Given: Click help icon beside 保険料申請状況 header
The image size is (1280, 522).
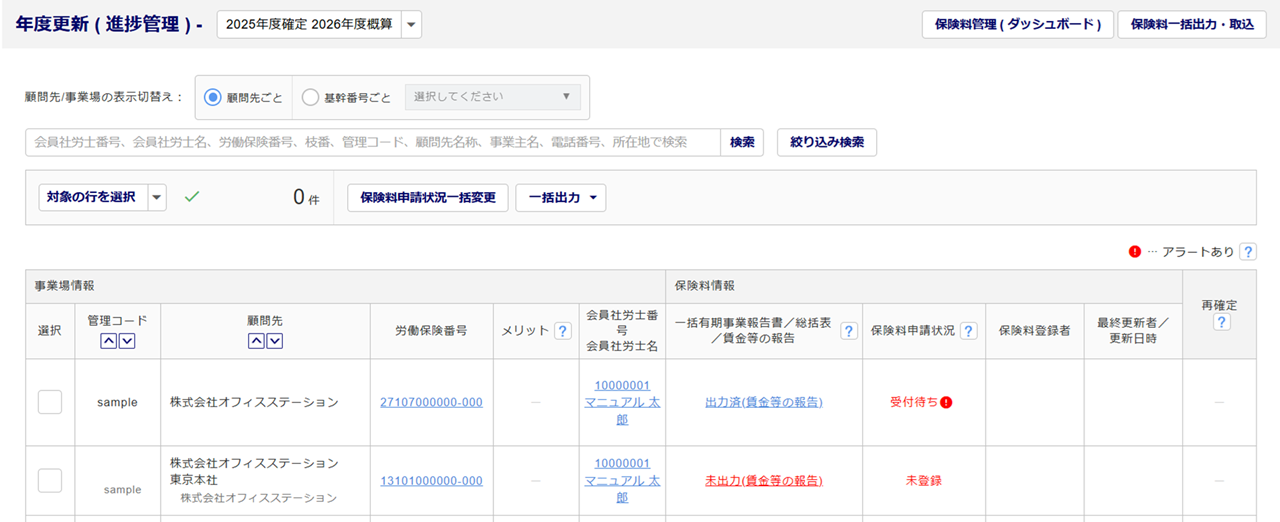Looking at the screenshot, I should pos(968,331).
